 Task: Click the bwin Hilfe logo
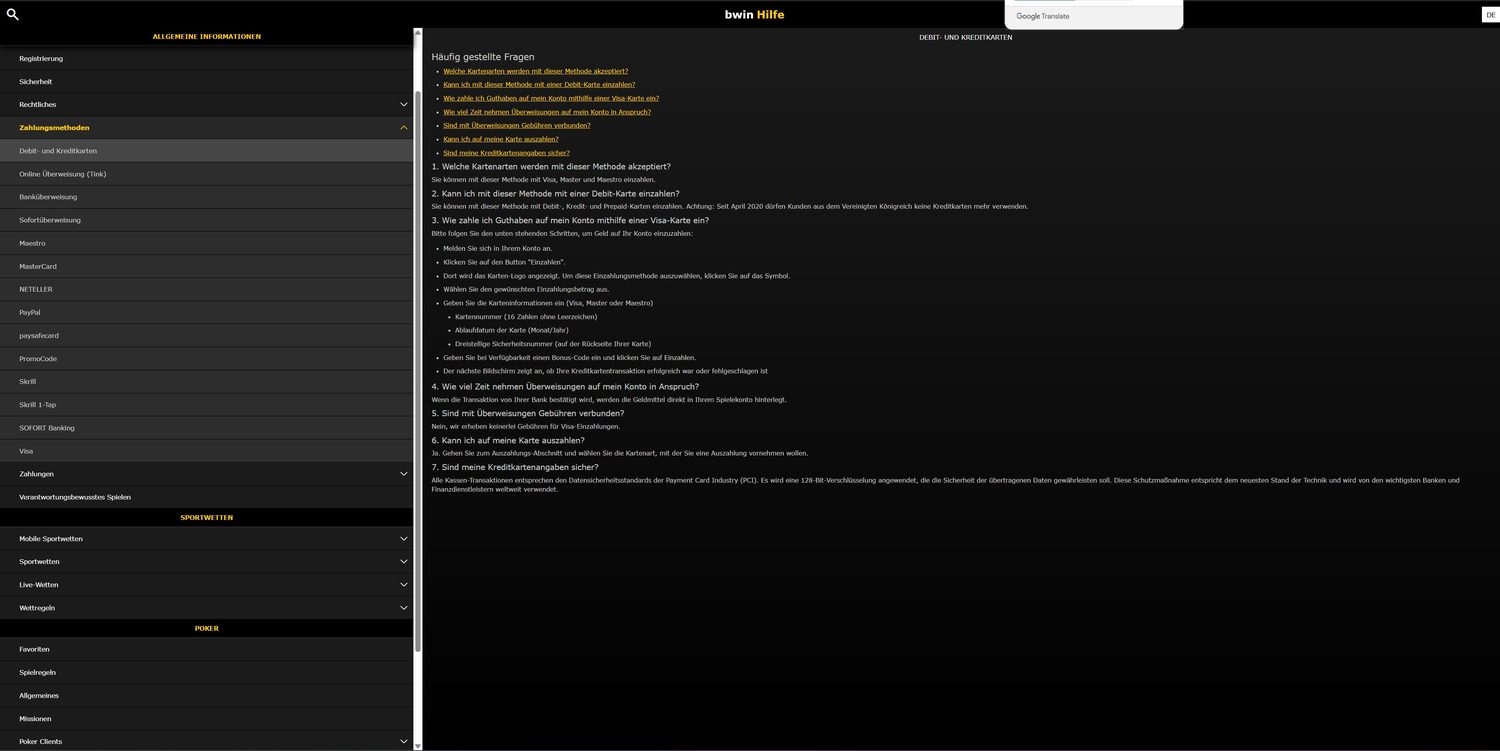[754, 14]
